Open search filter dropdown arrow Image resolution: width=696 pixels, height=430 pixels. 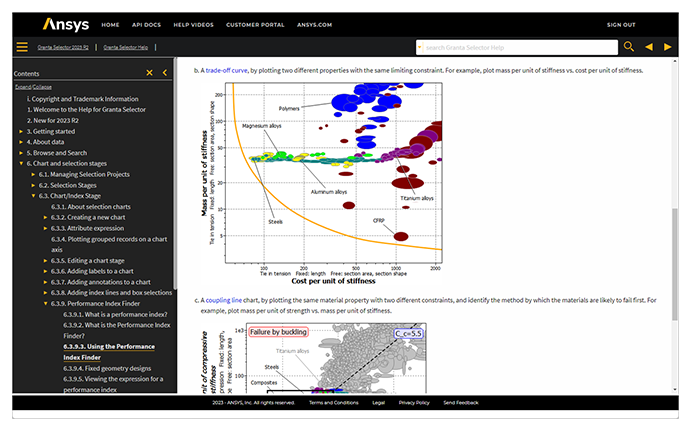419,47
